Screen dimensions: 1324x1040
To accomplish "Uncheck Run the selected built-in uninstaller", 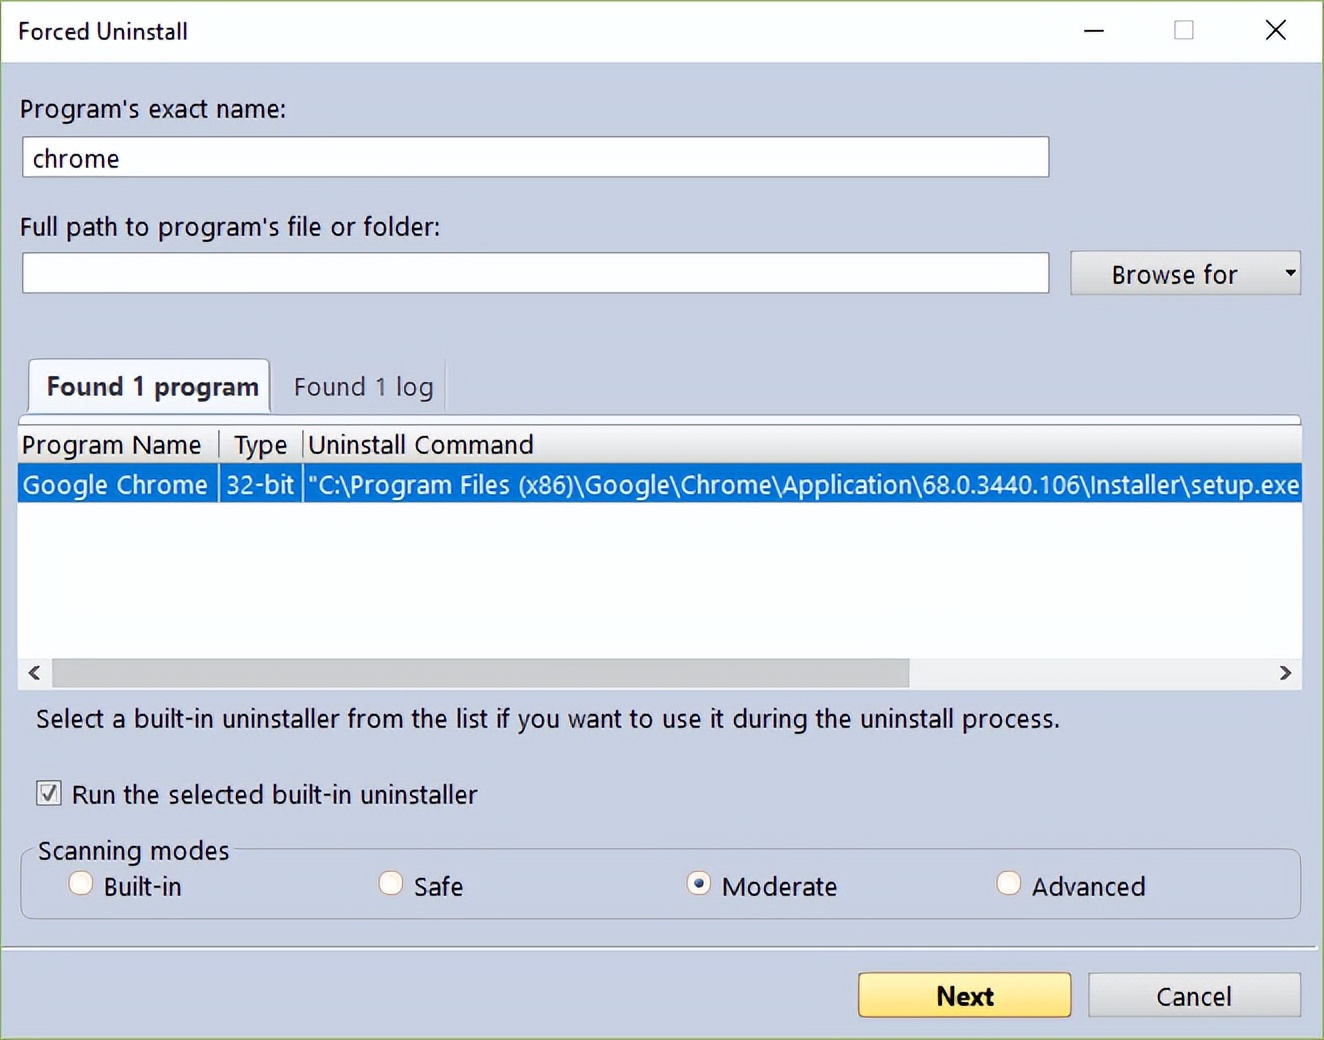I will [x=47, y=793].
